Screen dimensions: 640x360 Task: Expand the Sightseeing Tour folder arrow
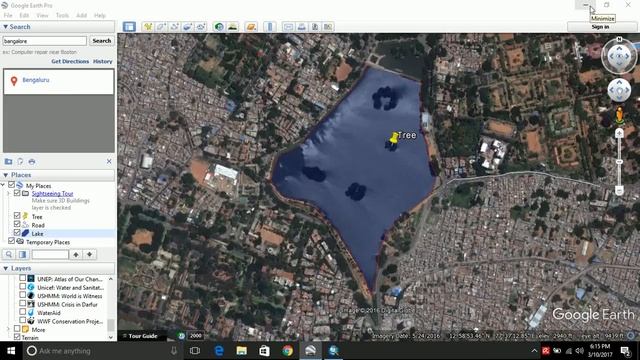[x=9, y=193]
